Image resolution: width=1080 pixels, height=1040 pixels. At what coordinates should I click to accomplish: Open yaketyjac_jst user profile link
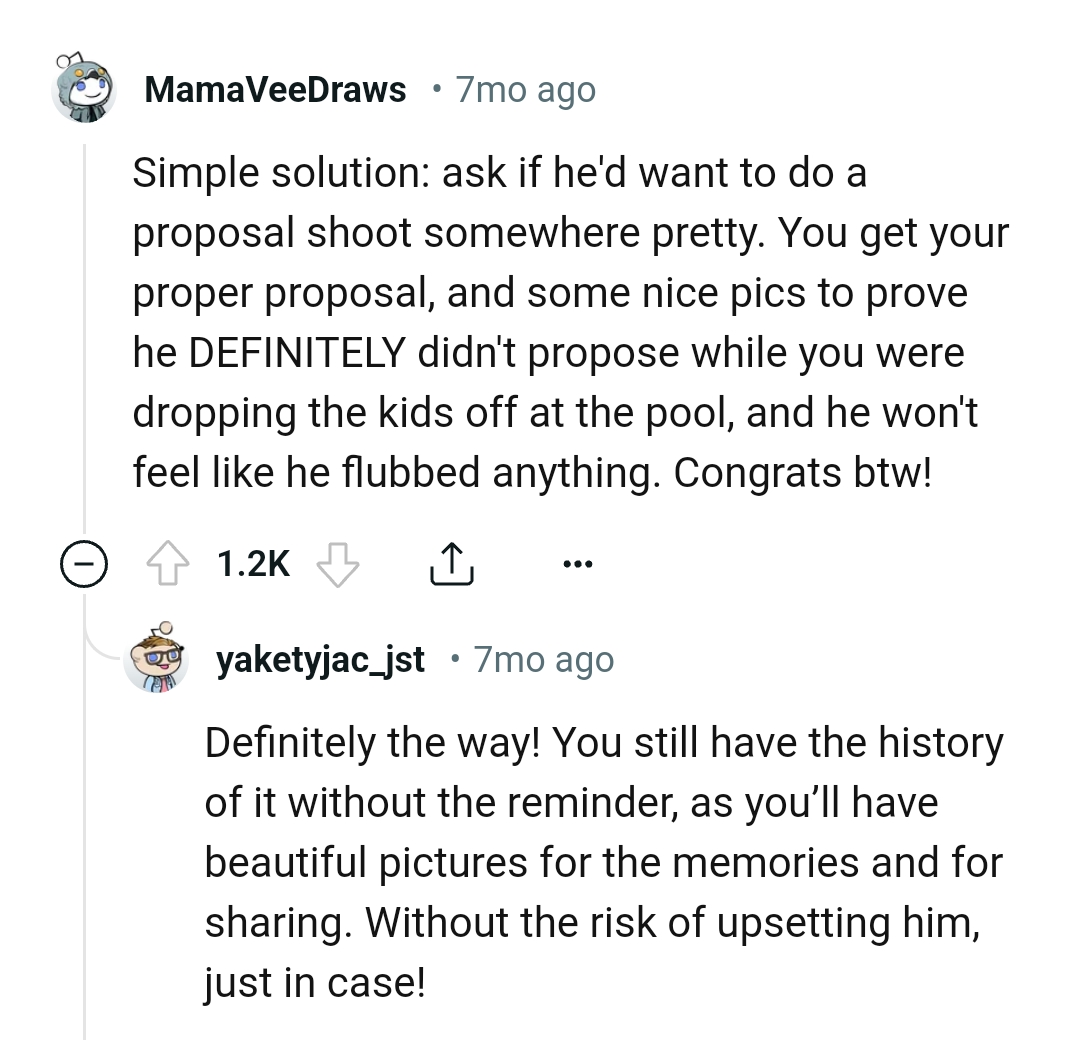pos(320,660)
